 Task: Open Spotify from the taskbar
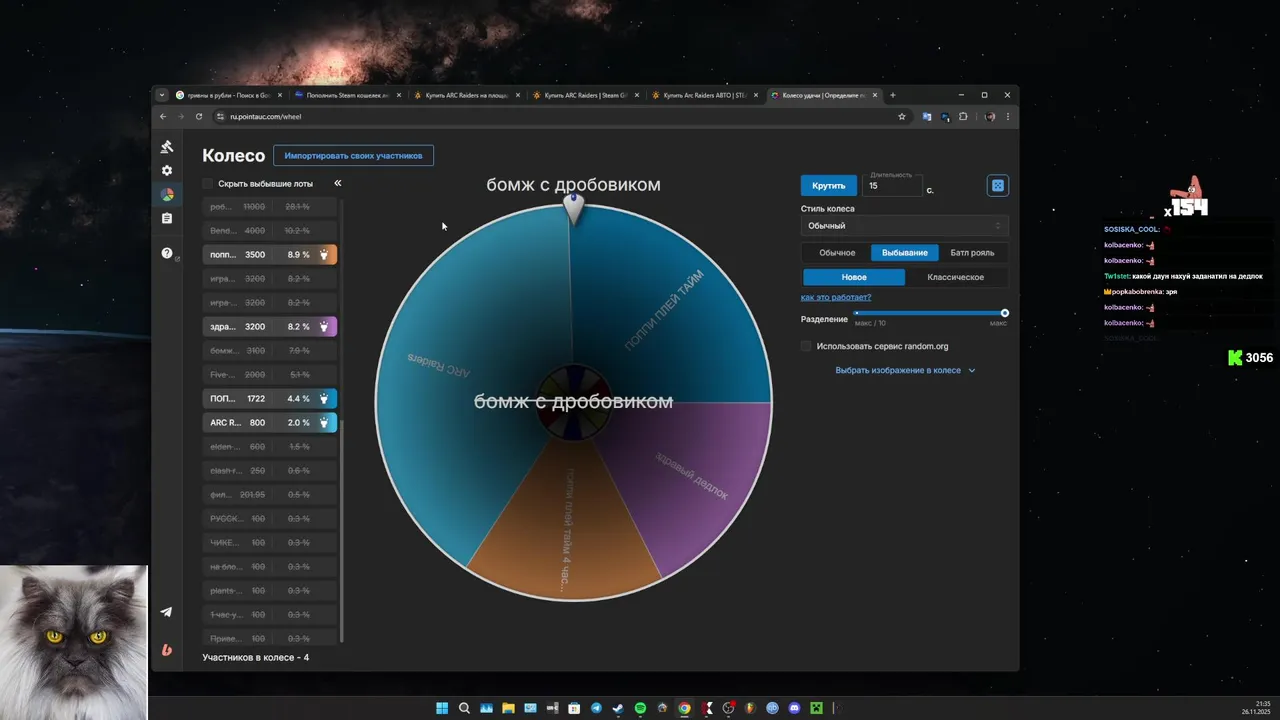point(640,708)
